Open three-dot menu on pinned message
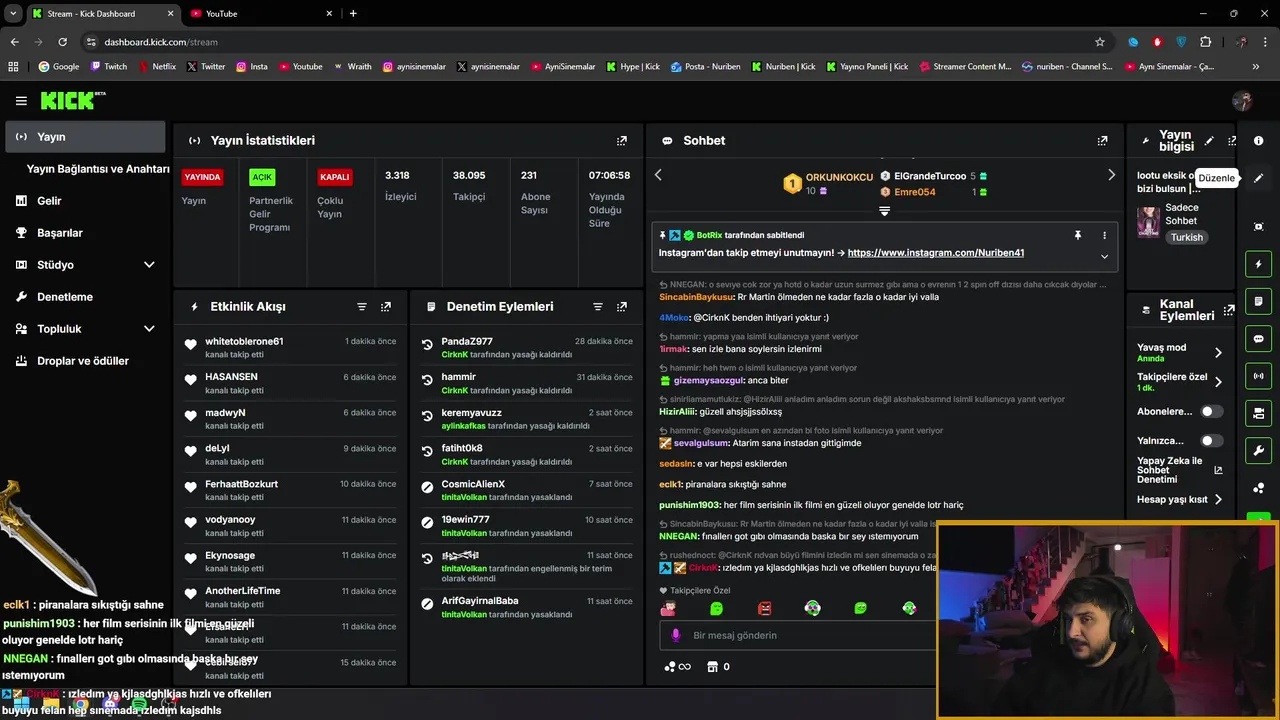 pyautogui.click(x=1104, y=235)
